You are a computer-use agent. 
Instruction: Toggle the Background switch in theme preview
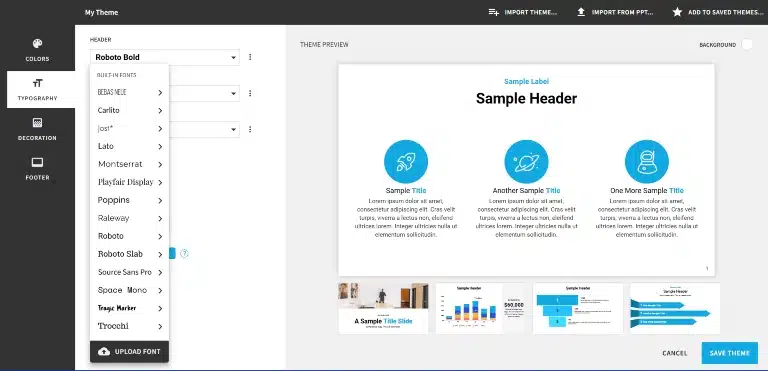(746, 45)
